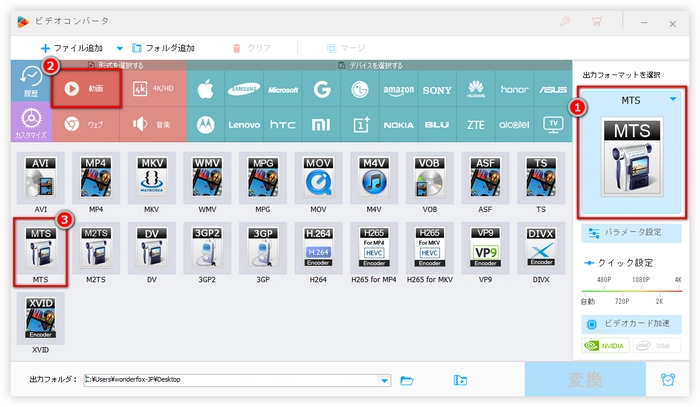
Task: Expand the ファイル追加 dropdown arrow
Action: click(x=119, y=48)
